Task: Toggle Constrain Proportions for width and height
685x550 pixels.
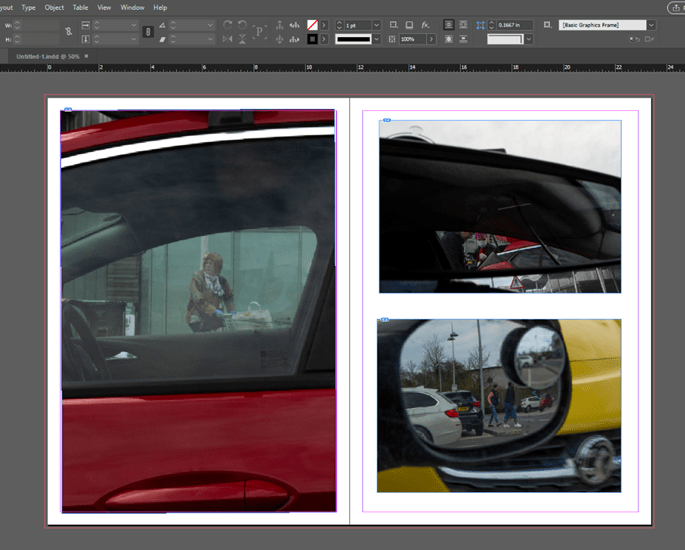Action: (68, 32)
